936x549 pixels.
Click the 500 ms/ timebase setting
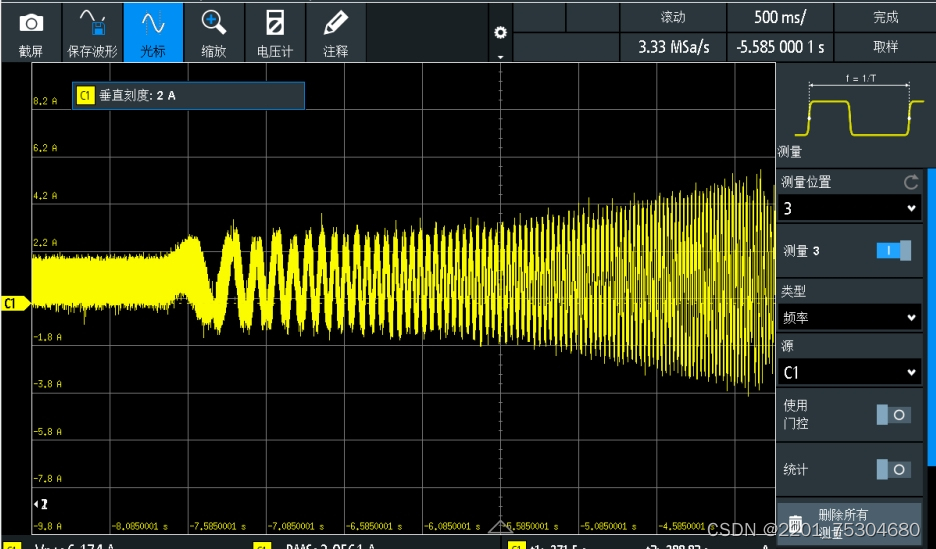click(x=780, y=17)
